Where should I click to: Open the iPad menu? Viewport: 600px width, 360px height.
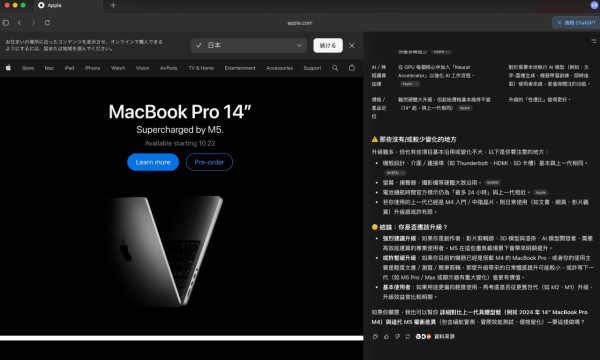[x=70, y=68]
